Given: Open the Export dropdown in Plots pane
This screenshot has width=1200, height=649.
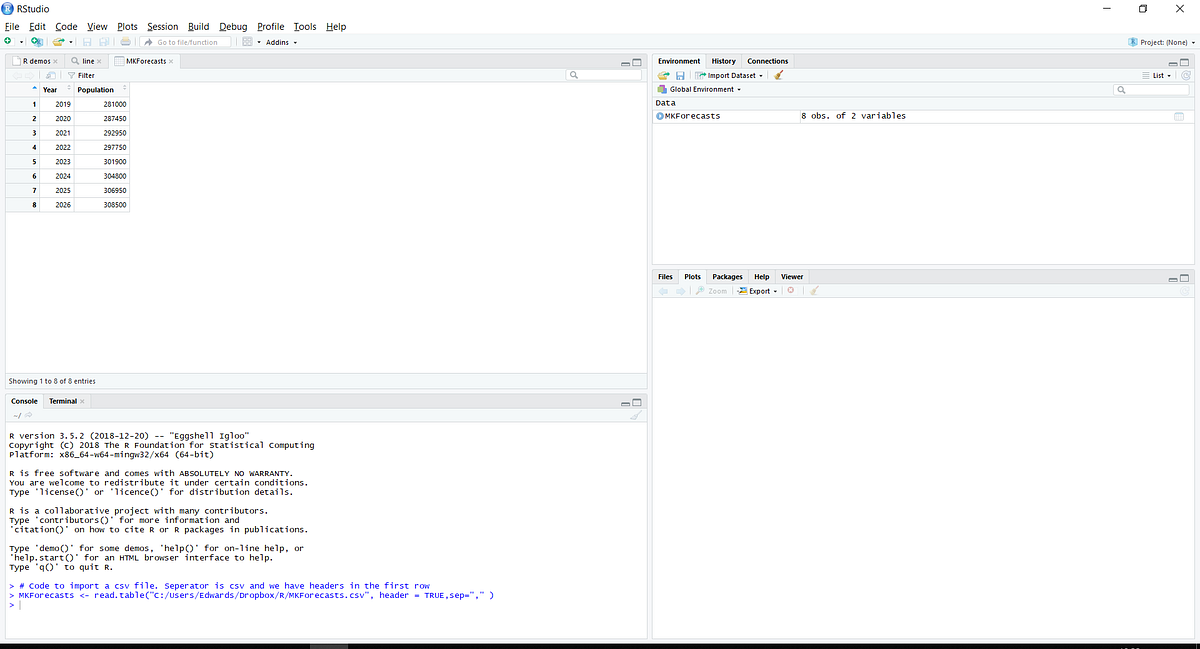Looking at the screenshot, I should pyautogui.click(x=757, y=290).
